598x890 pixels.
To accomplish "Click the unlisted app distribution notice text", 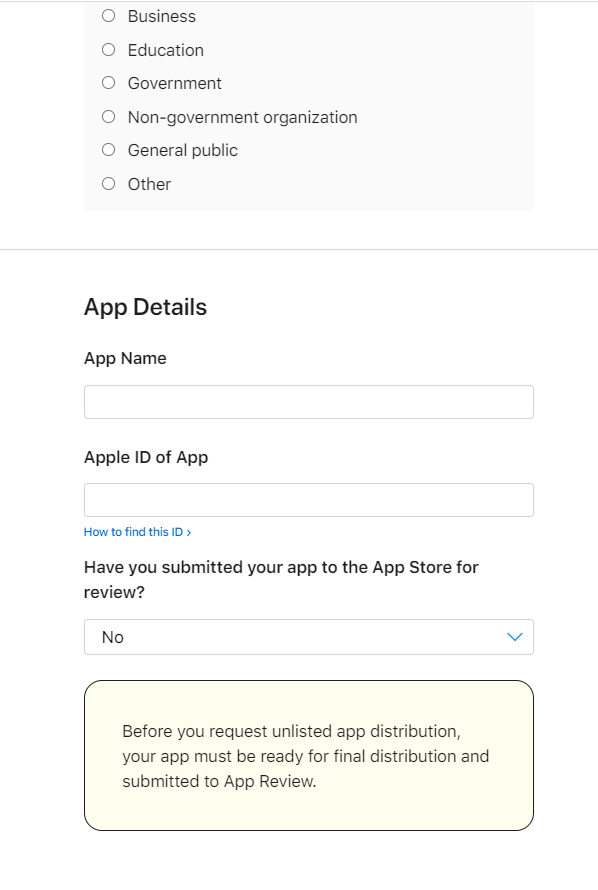I will click(305, 756).
